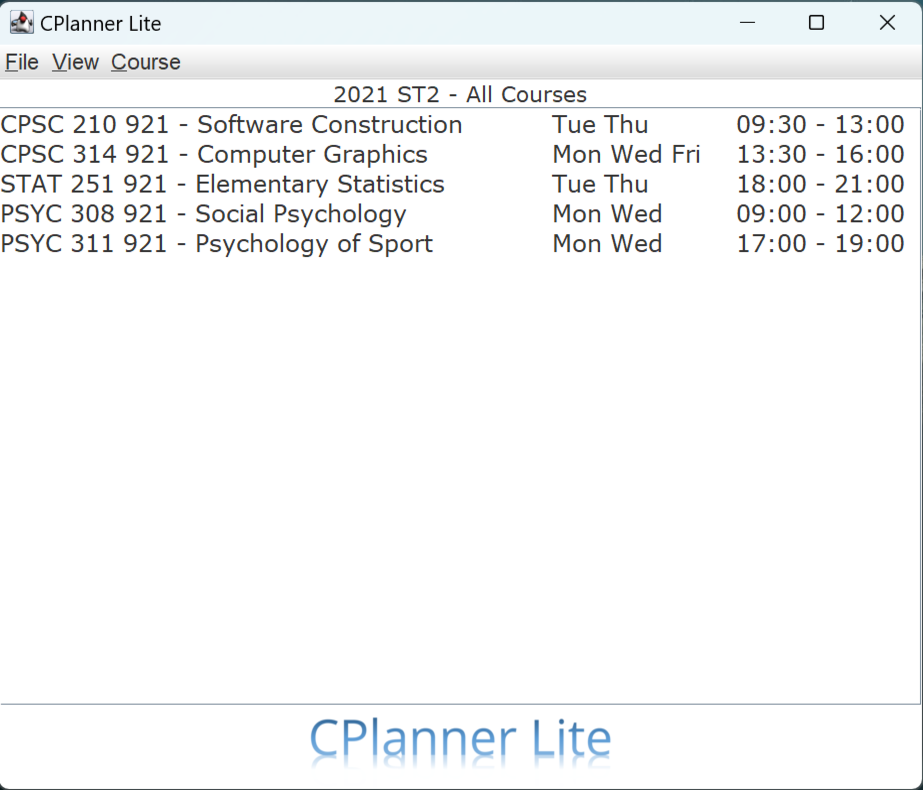This screenshot has height=790, width=923.
Task: Click the 17:00 - 19:00 time entry
Action: [x=820, y=244]
